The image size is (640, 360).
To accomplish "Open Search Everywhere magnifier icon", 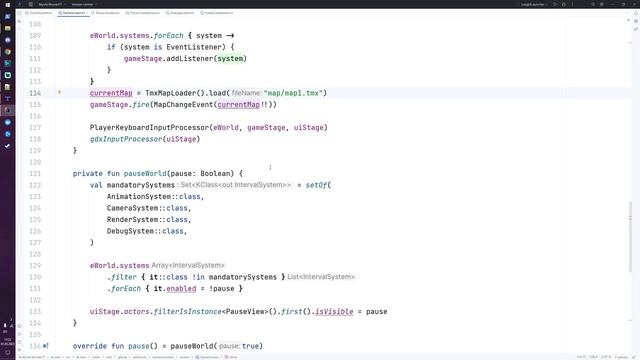I will coord(593,4).
